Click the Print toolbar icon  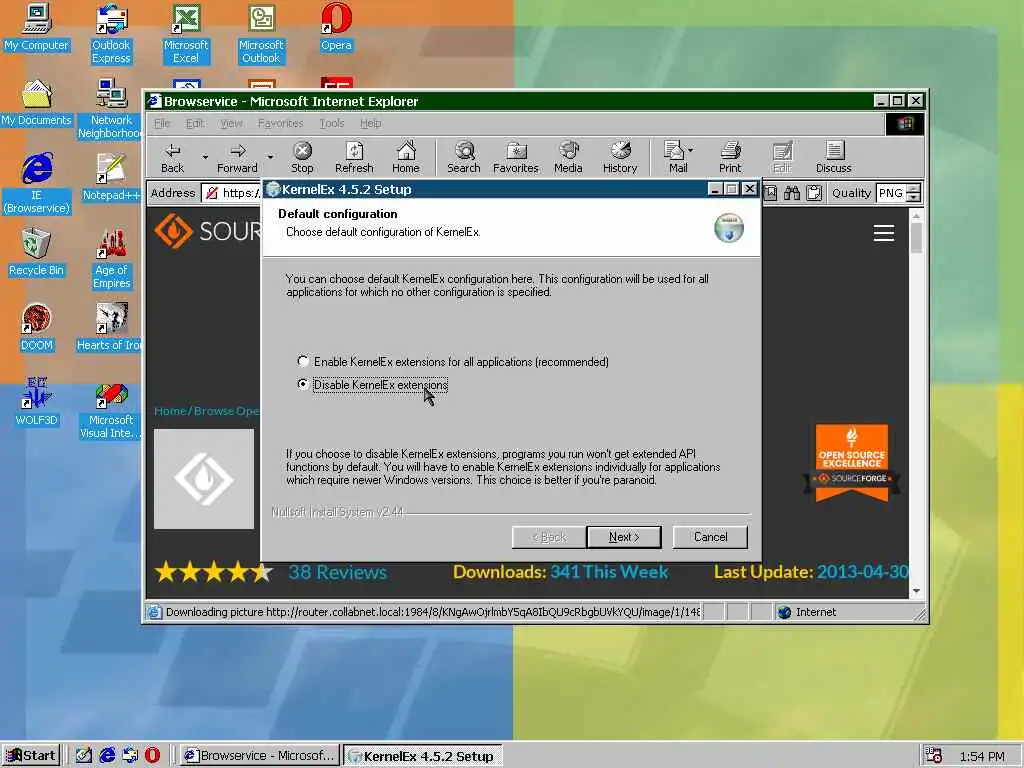730,158
